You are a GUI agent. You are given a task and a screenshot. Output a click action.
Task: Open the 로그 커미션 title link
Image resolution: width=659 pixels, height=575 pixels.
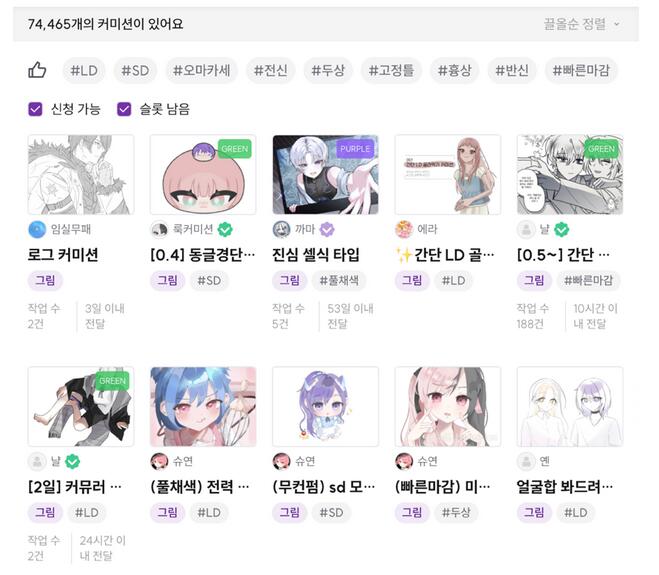coord(63,255)
